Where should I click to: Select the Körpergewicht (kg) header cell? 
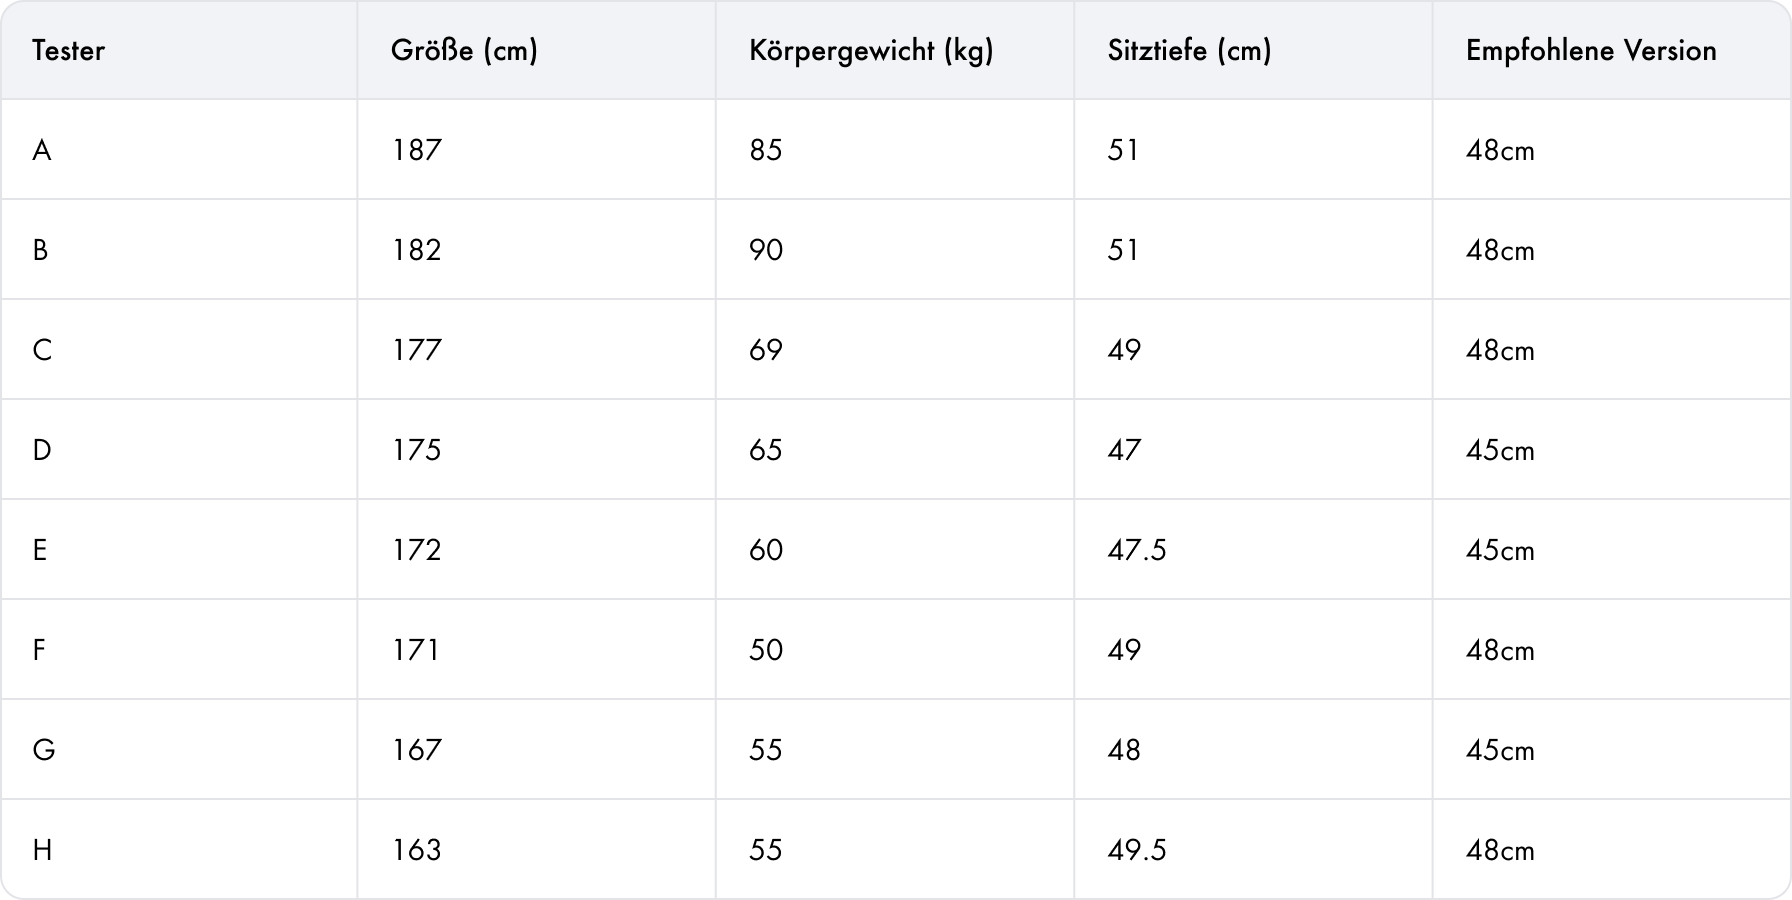(871, 50)
